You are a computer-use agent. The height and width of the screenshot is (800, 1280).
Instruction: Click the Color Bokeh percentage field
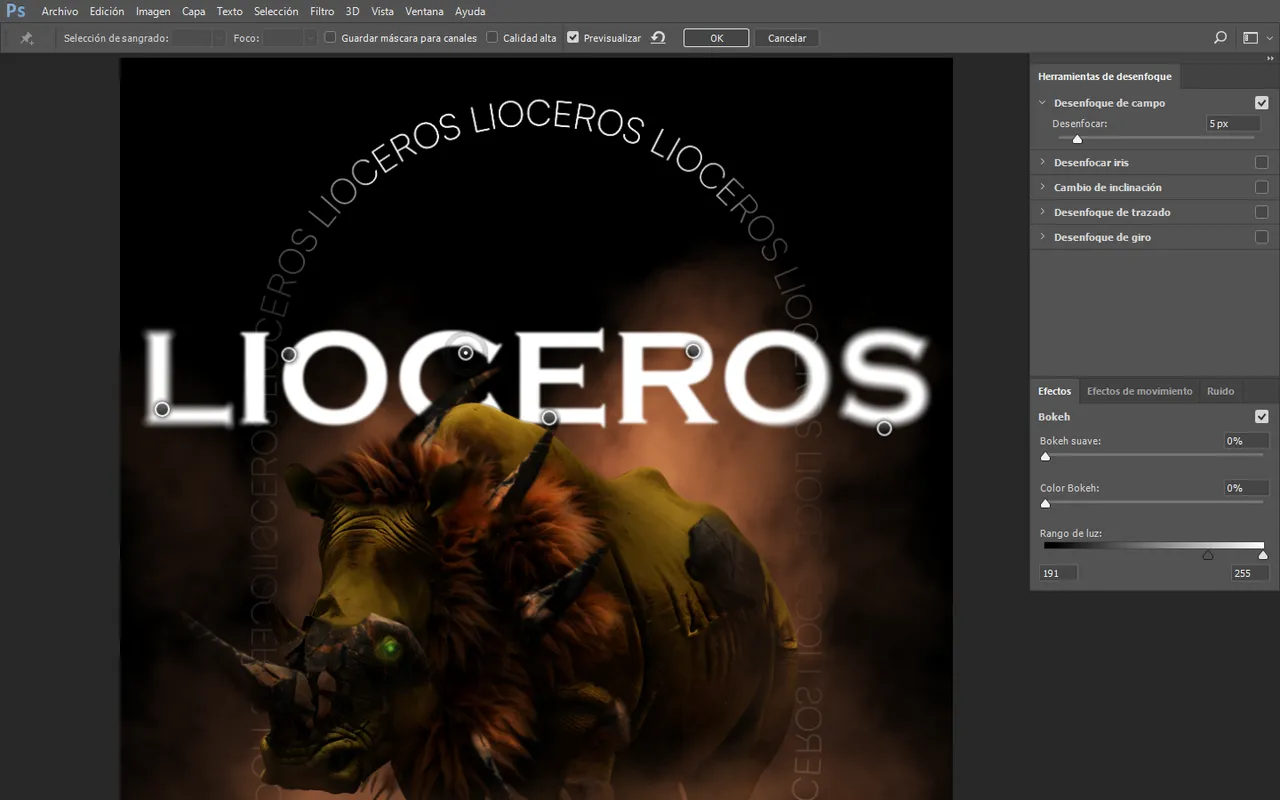[x=1247, y=488]
